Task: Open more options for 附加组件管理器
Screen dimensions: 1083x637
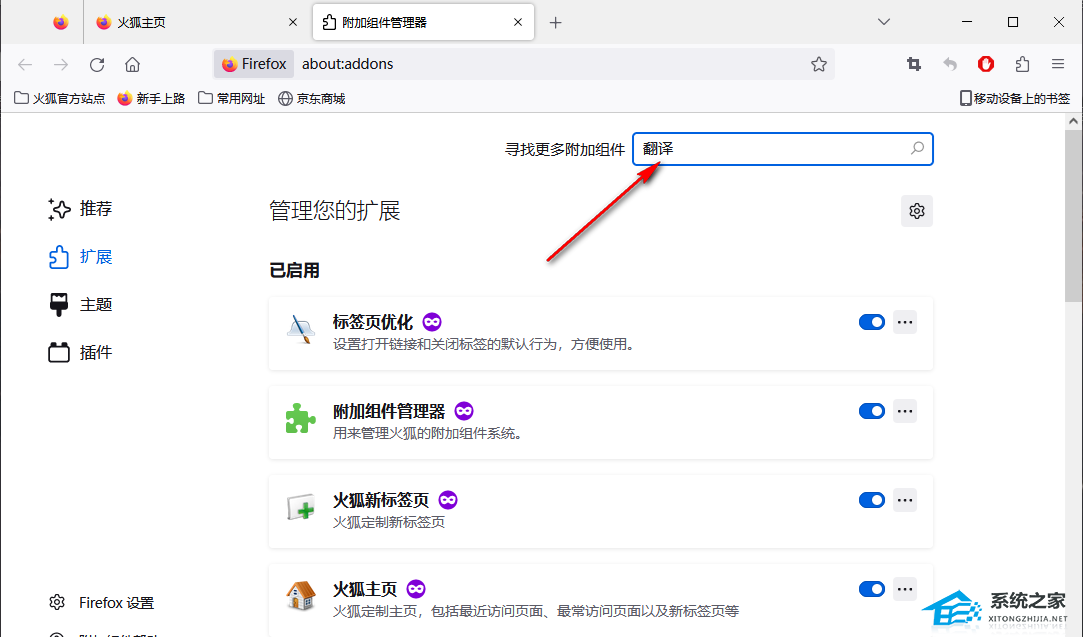Action: click(x=905, y=411)
